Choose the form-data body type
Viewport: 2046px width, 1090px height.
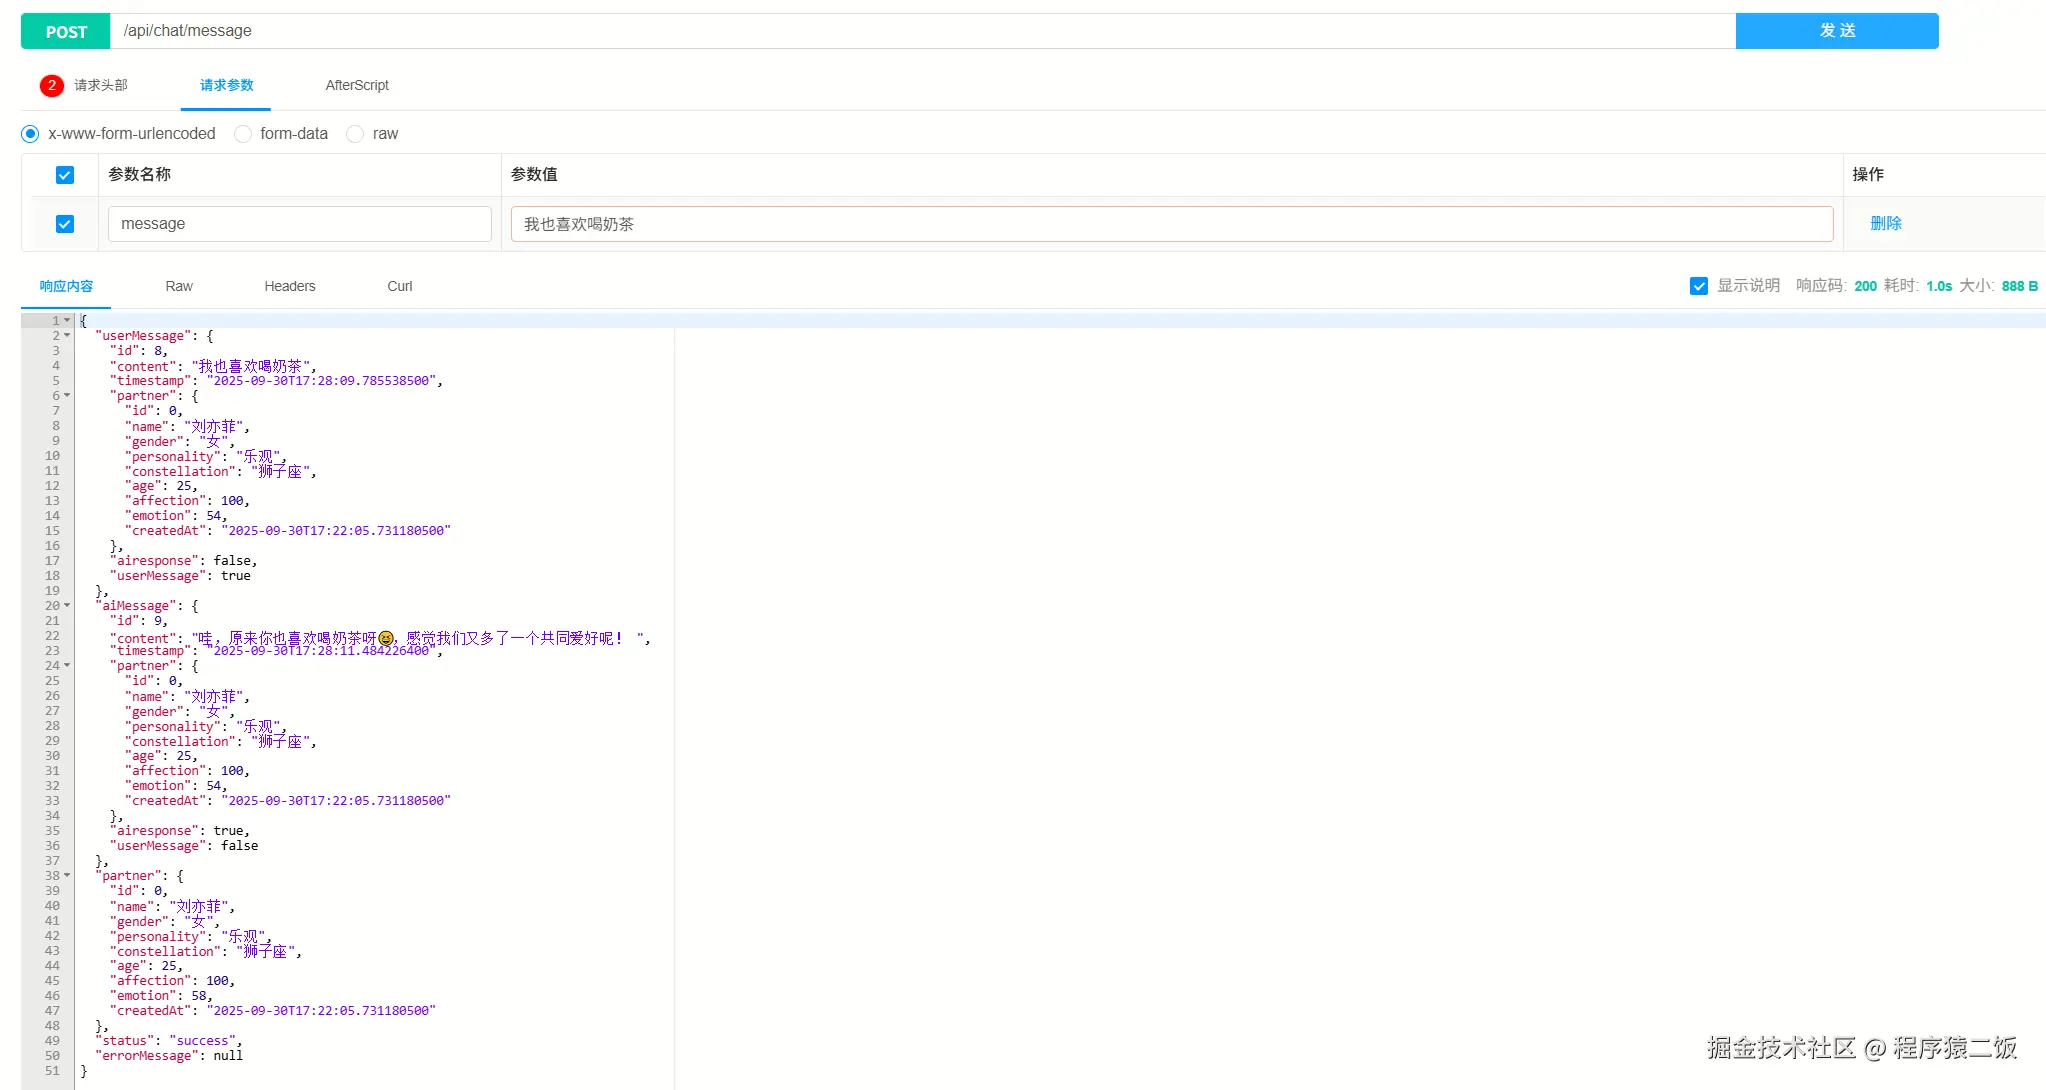coord(243,134)
